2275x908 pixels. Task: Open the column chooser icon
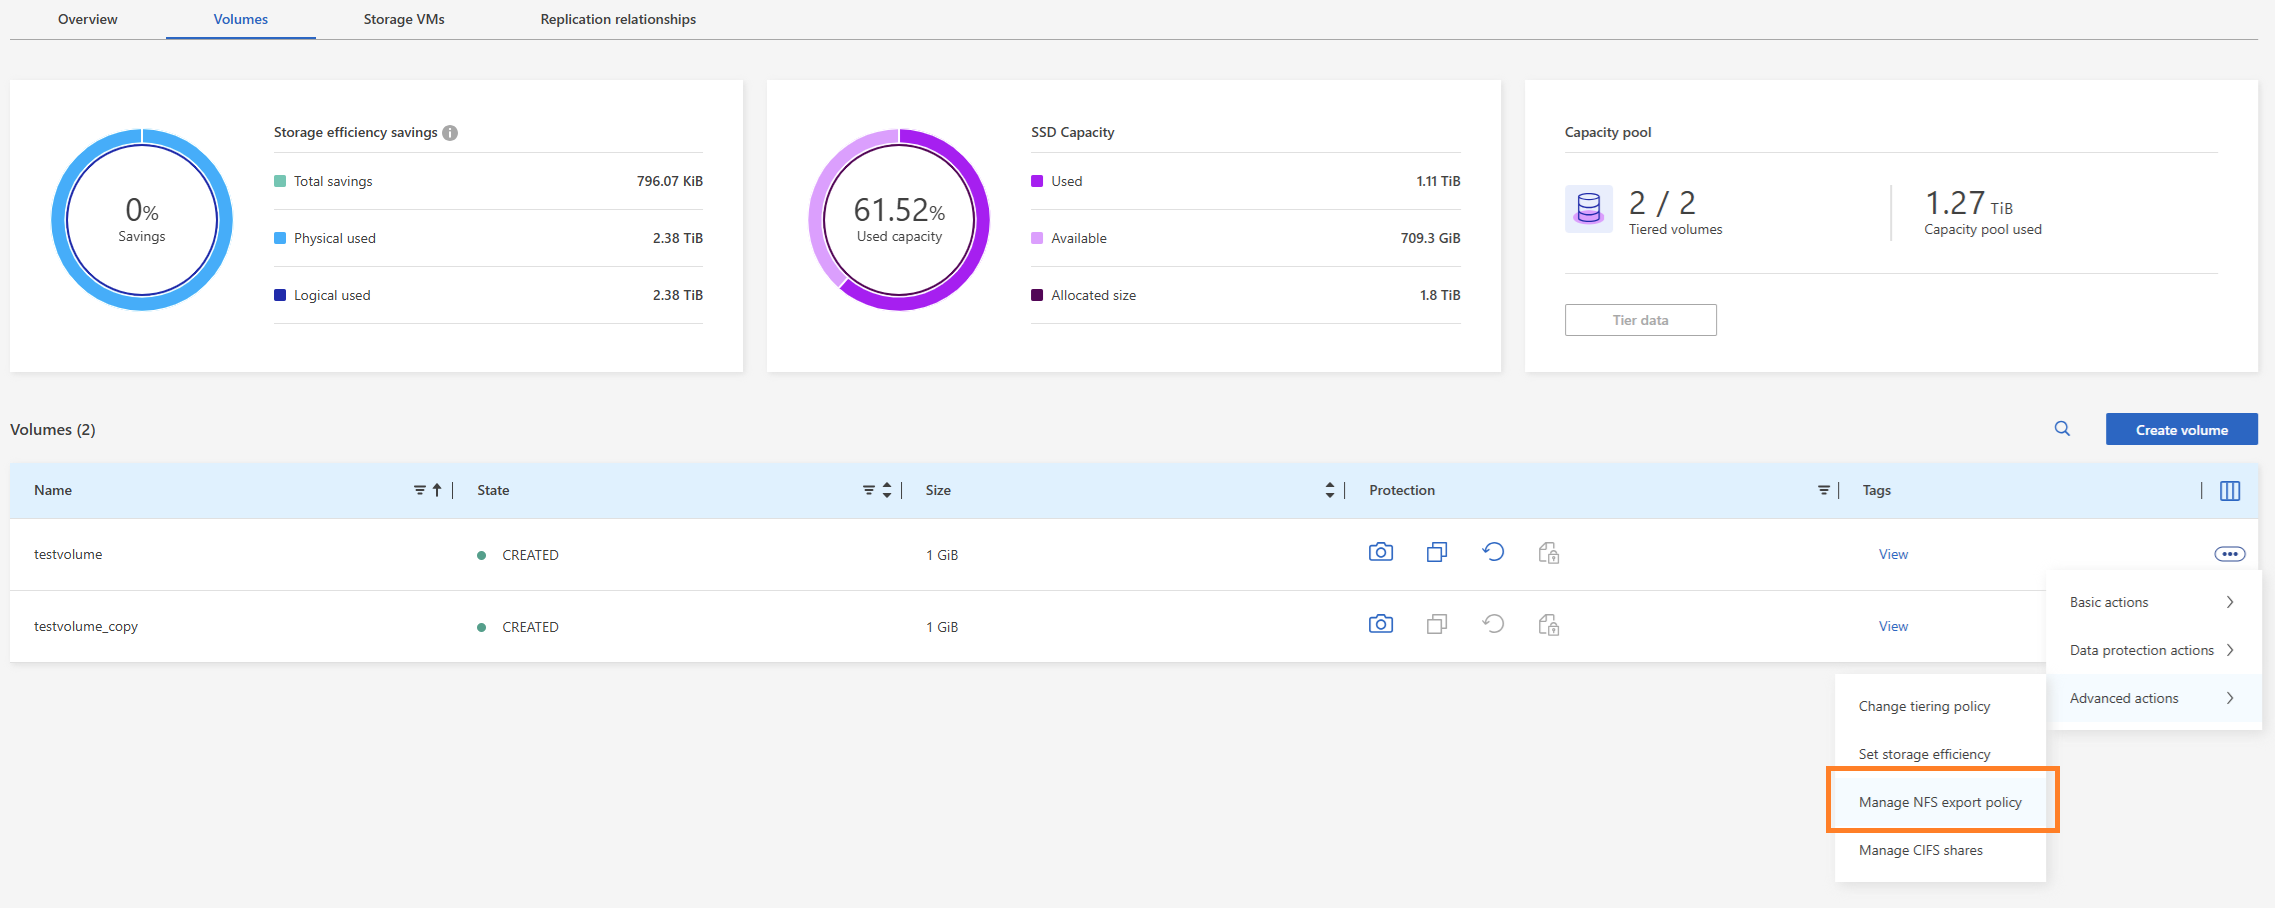point(2229,491)
